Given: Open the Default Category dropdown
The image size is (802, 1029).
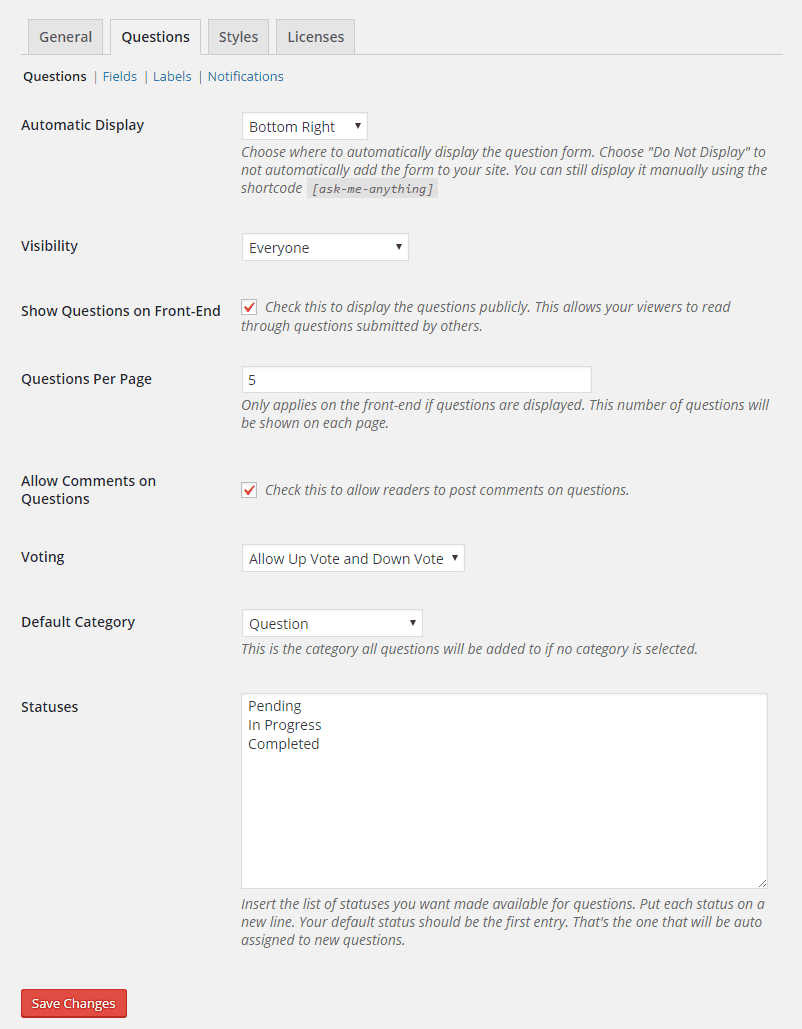Looking at the screenshot, I should 332,624.
